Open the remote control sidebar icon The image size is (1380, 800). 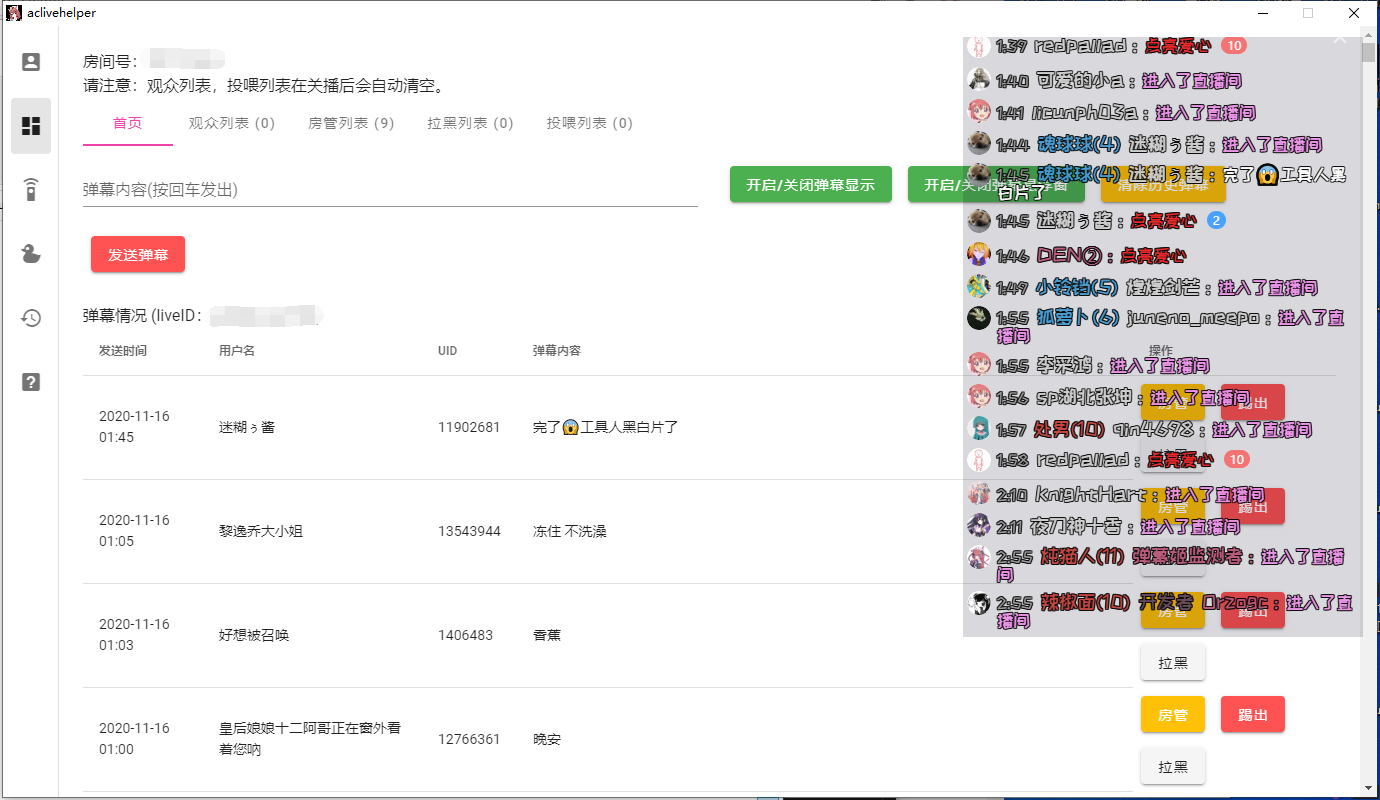[x=31, y=190]
